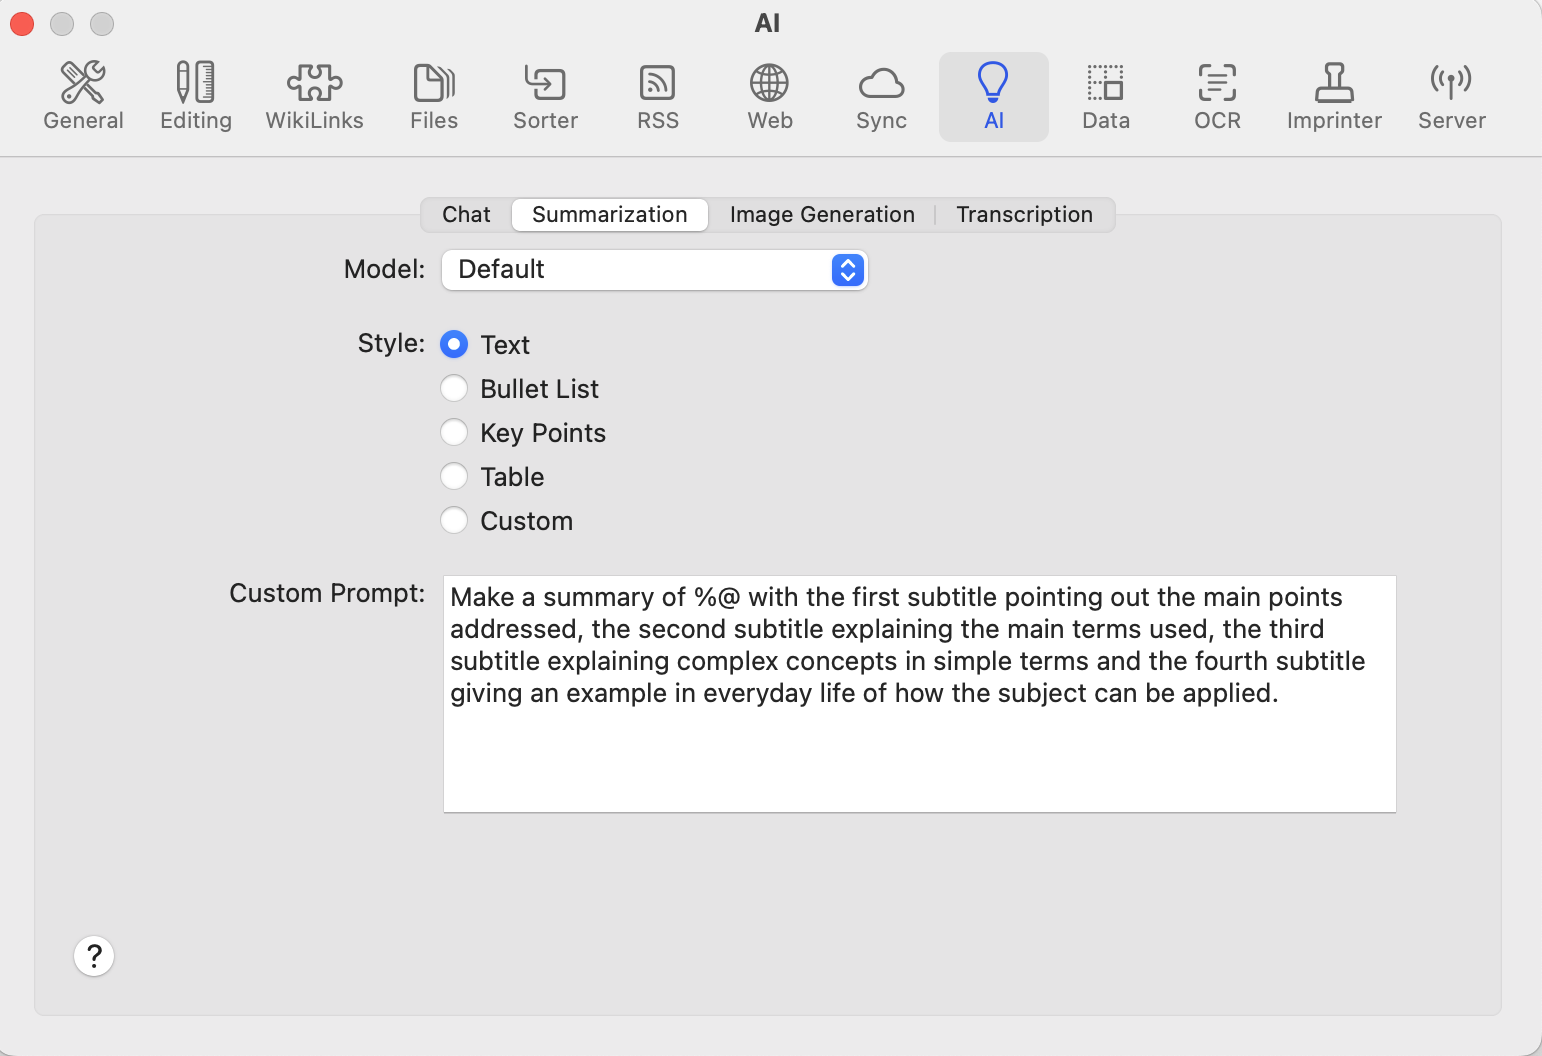
Task: Switch to the Summarization tab
Action: (610, 215)
